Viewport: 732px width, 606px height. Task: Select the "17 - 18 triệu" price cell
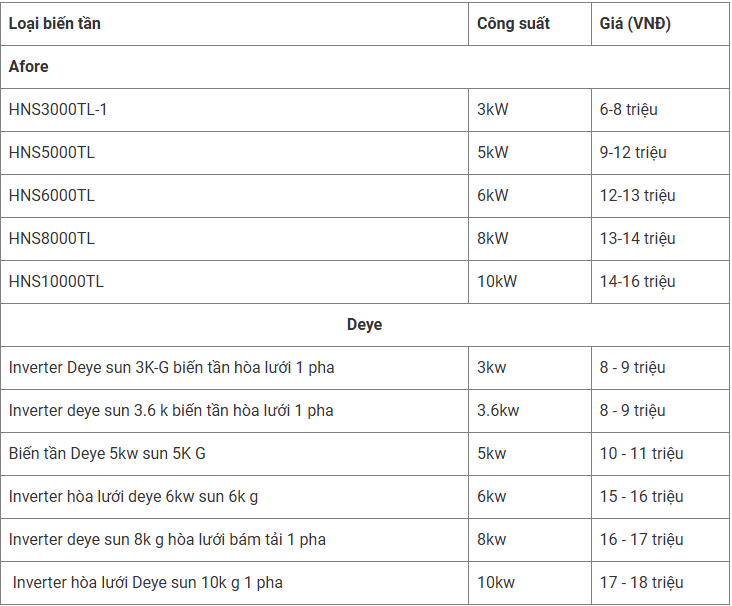(641, 583)
